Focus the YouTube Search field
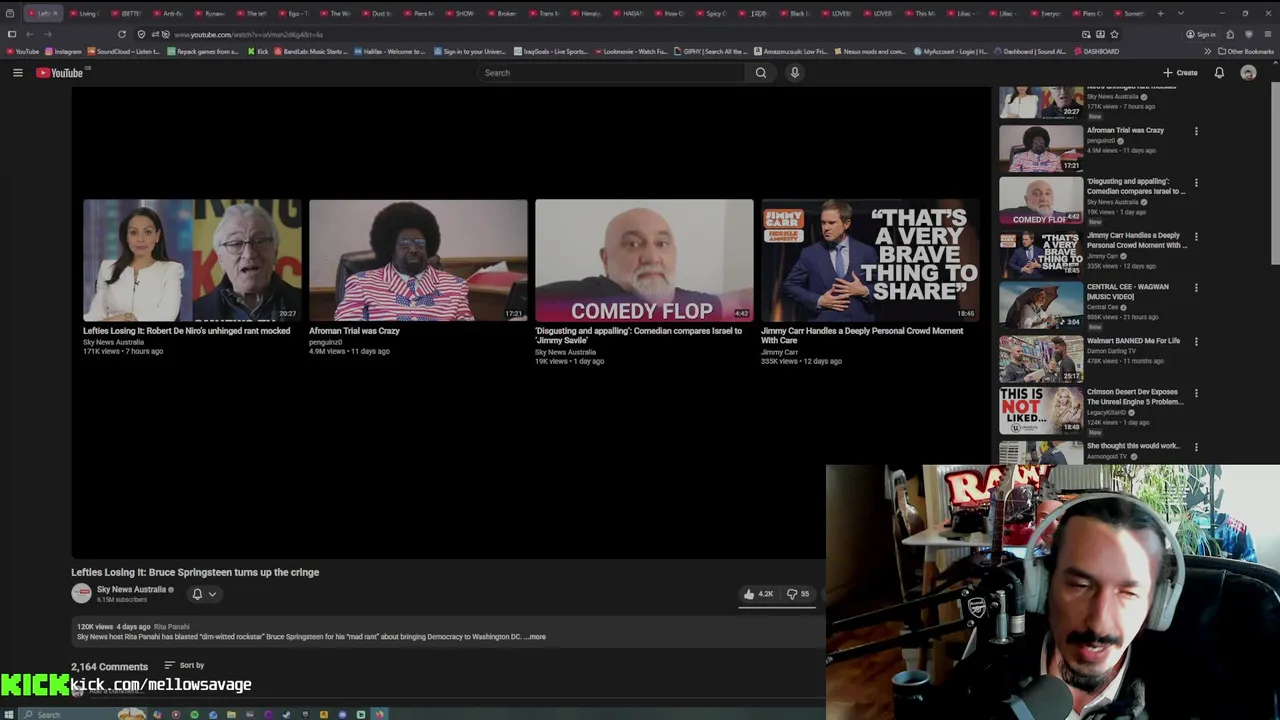The height and width of the screenshot is (720, 1280). click(x=611, y=73)
